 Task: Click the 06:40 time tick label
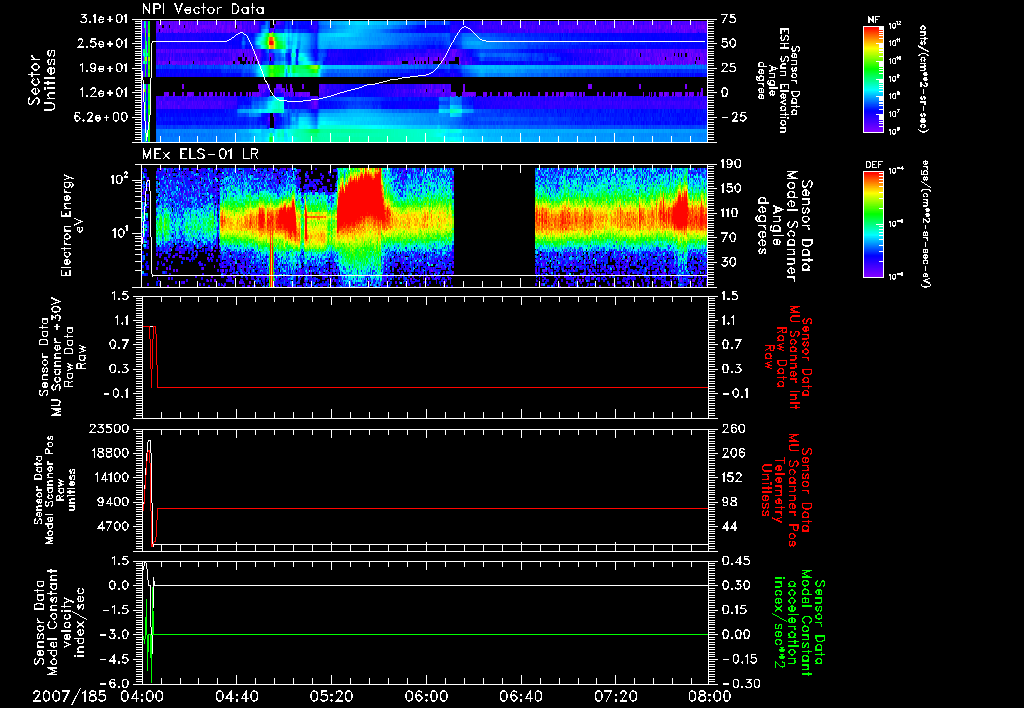click(520, 697)
